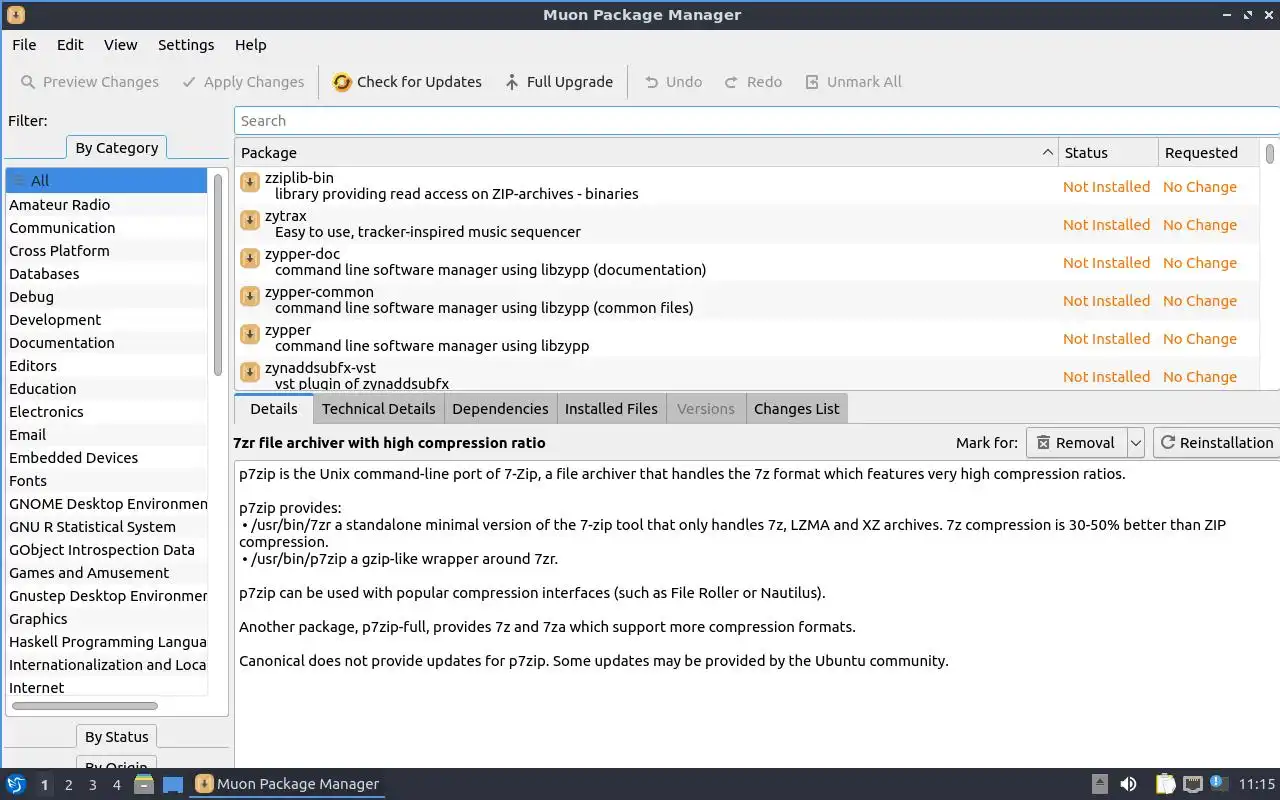
Task: Select the Fonts category
Action: click(106, 481)
